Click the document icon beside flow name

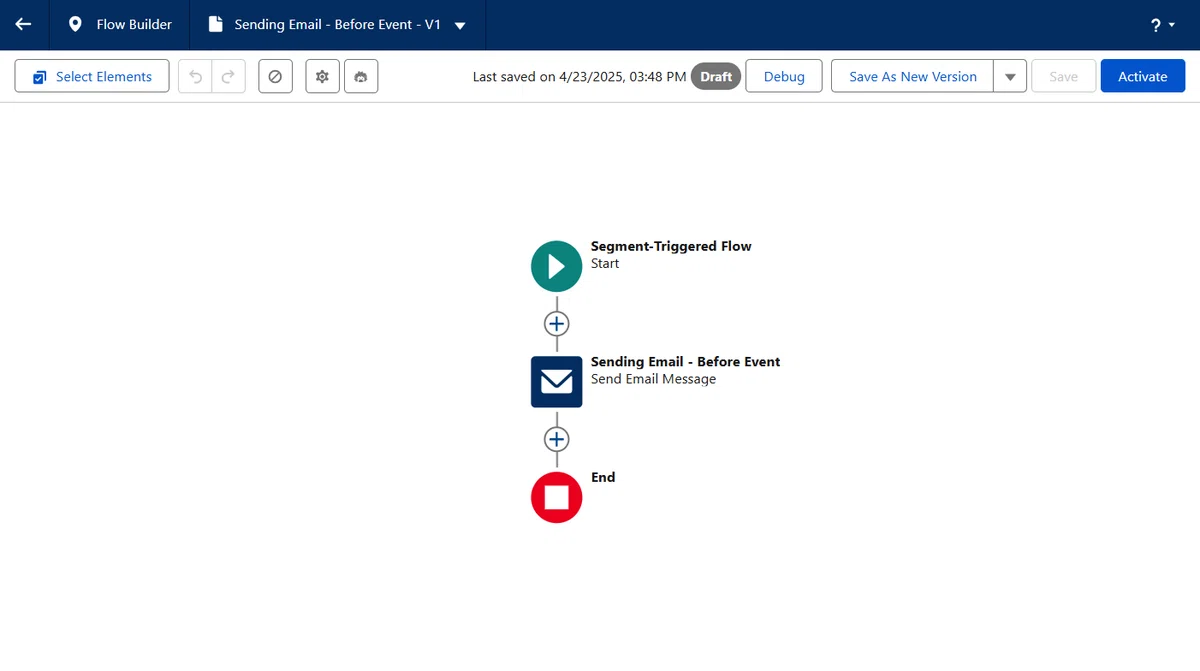(215, 24)
